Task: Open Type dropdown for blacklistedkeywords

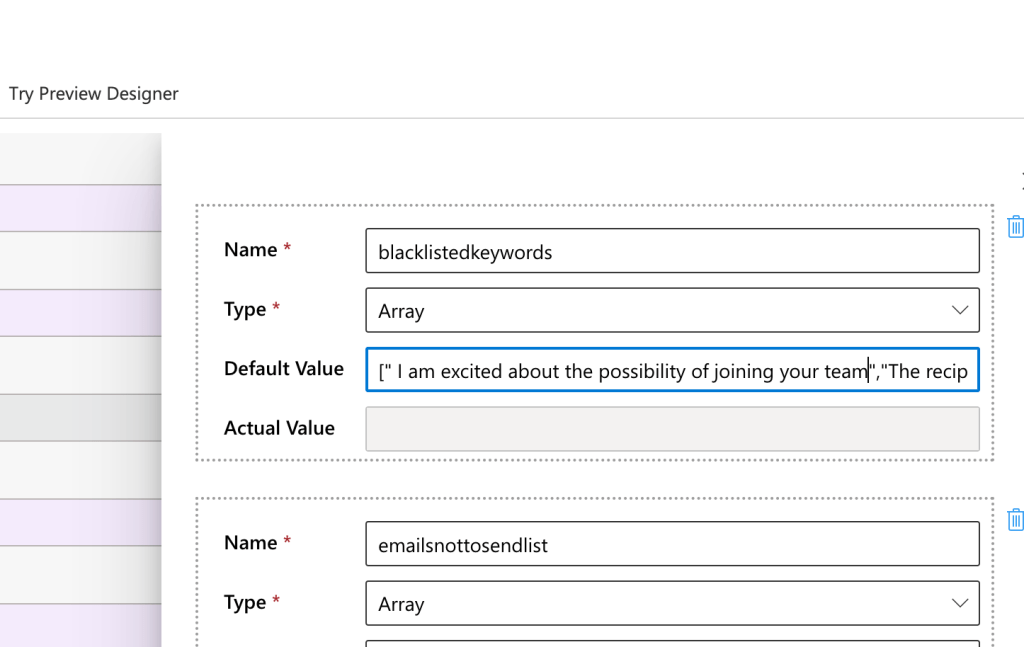Action: [672, 310]
